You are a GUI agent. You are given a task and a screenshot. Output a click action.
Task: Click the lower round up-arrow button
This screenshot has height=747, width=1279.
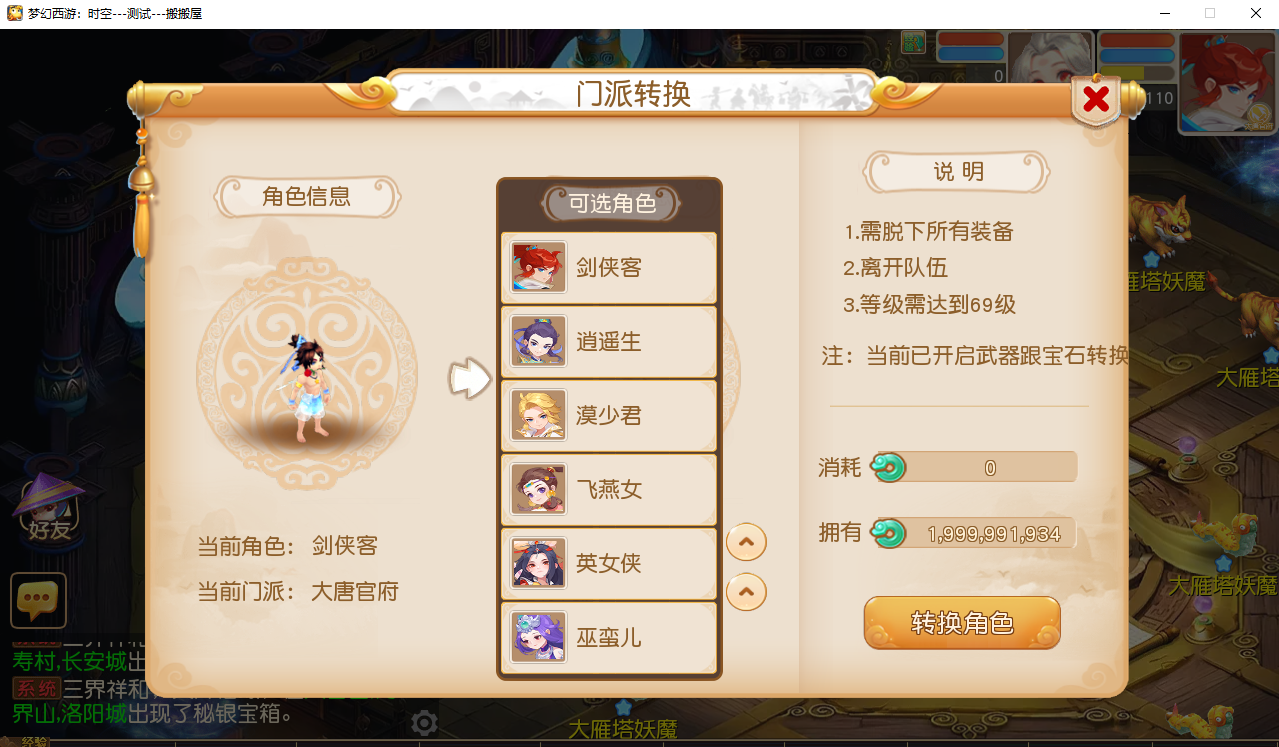click(x=746, y=591)
